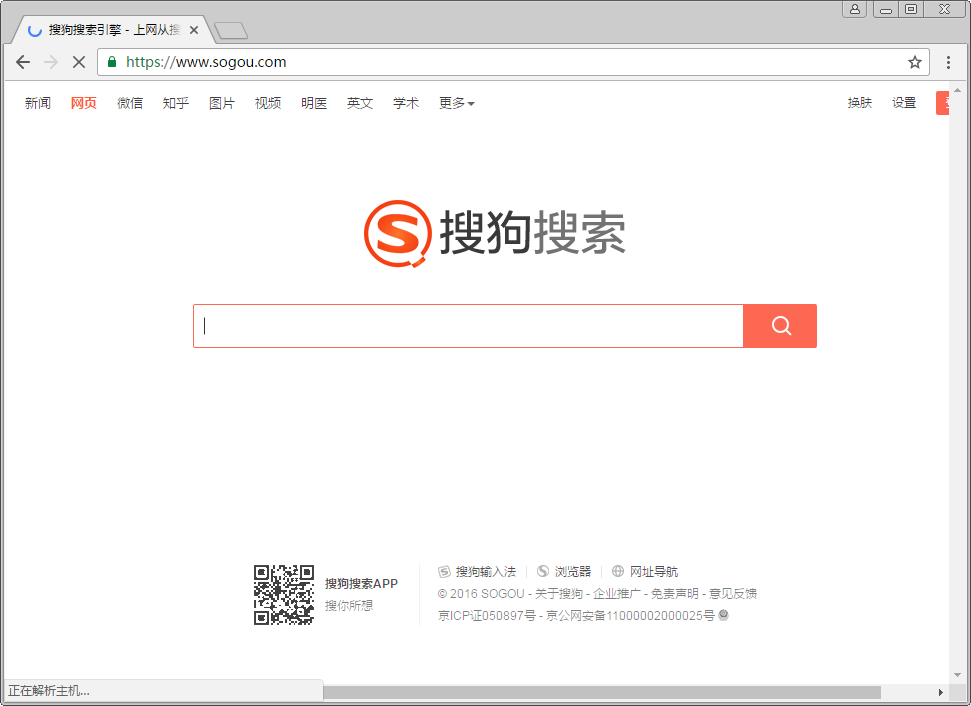The width and height of the screenshot is (971, 706).
Task: Click the Sogou app QR code
Action: pos(284,595)
